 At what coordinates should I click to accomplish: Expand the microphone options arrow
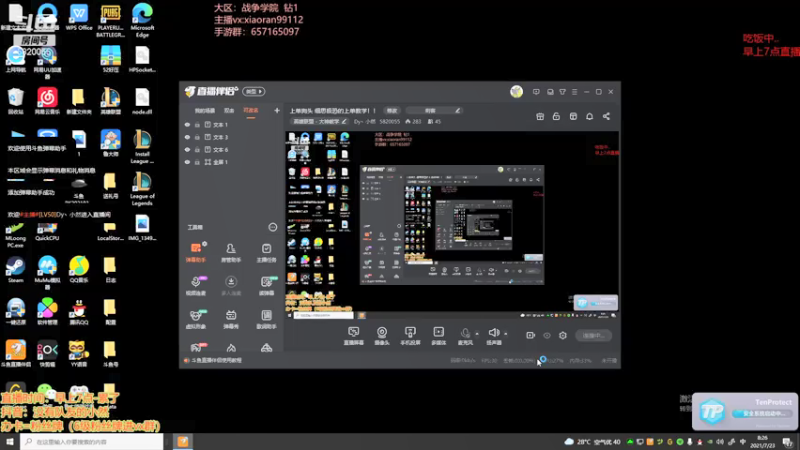[477, 334]
